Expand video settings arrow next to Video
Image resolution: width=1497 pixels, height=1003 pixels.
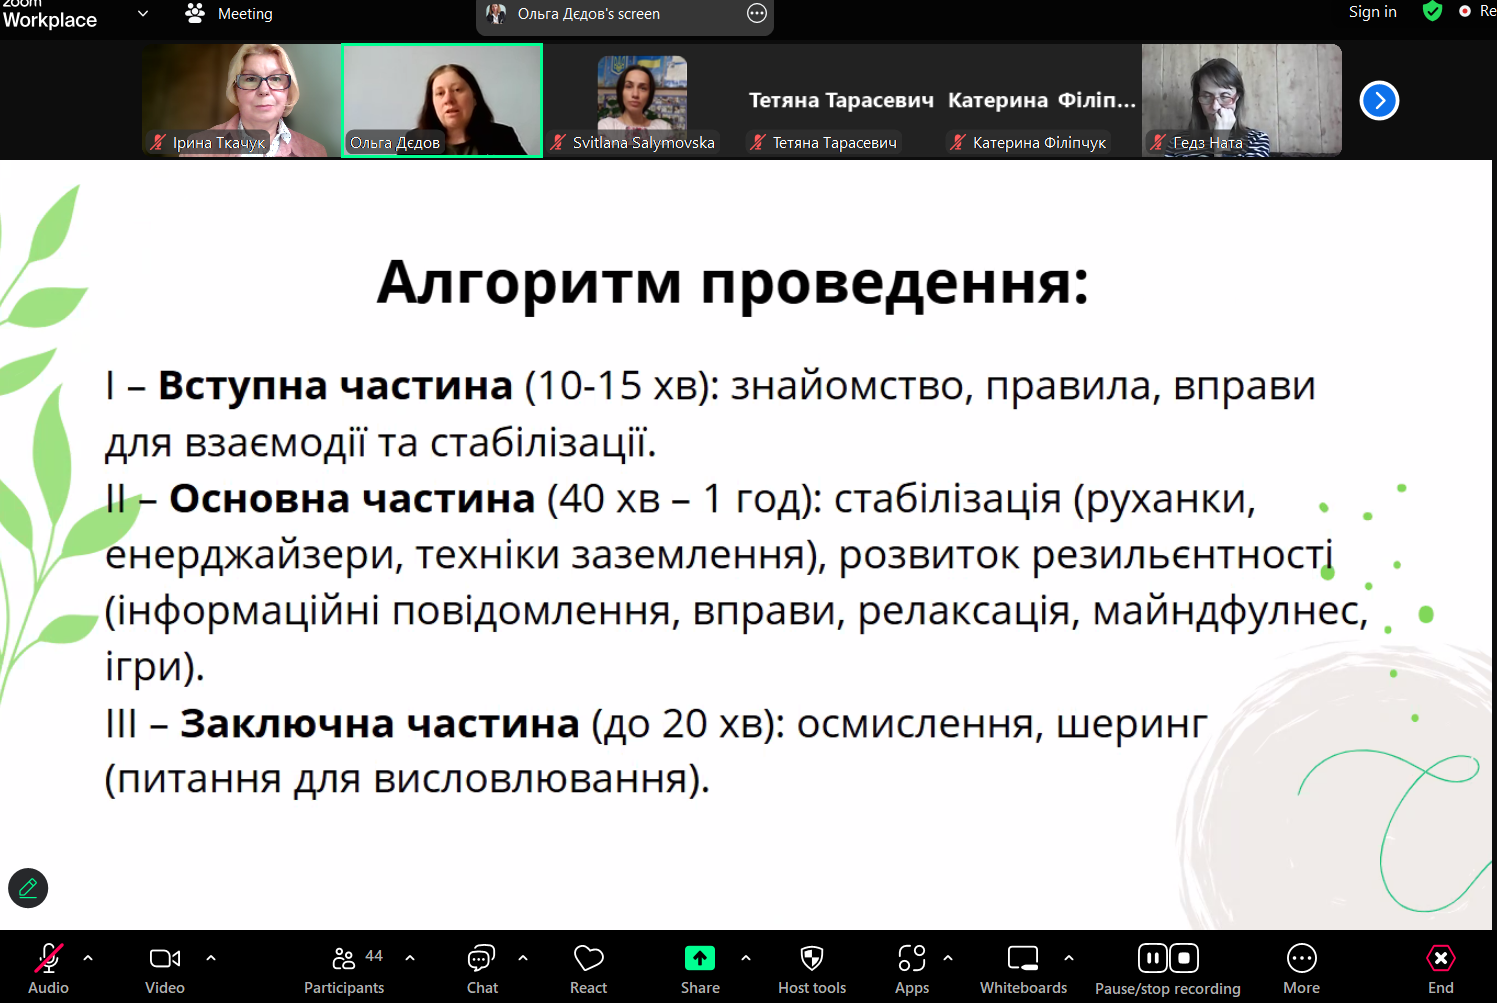(211, 958)
